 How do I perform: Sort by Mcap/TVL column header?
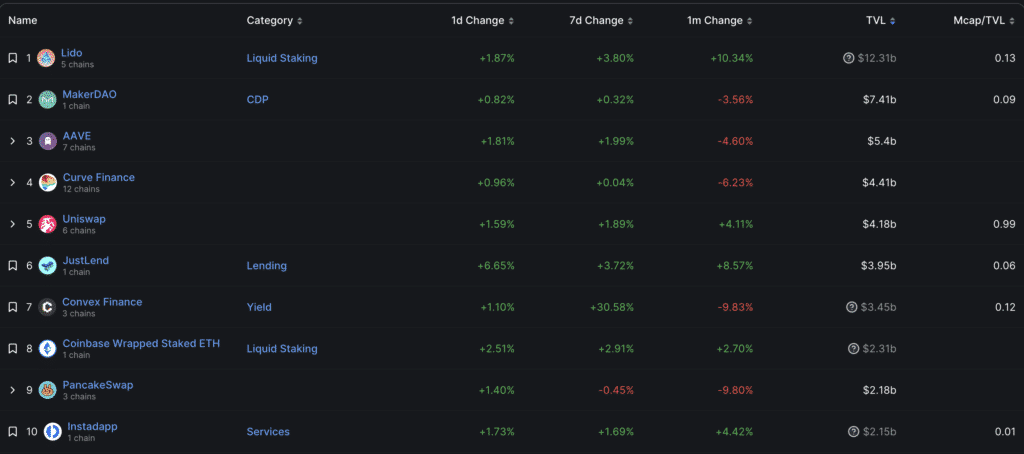tap(981, 20)
